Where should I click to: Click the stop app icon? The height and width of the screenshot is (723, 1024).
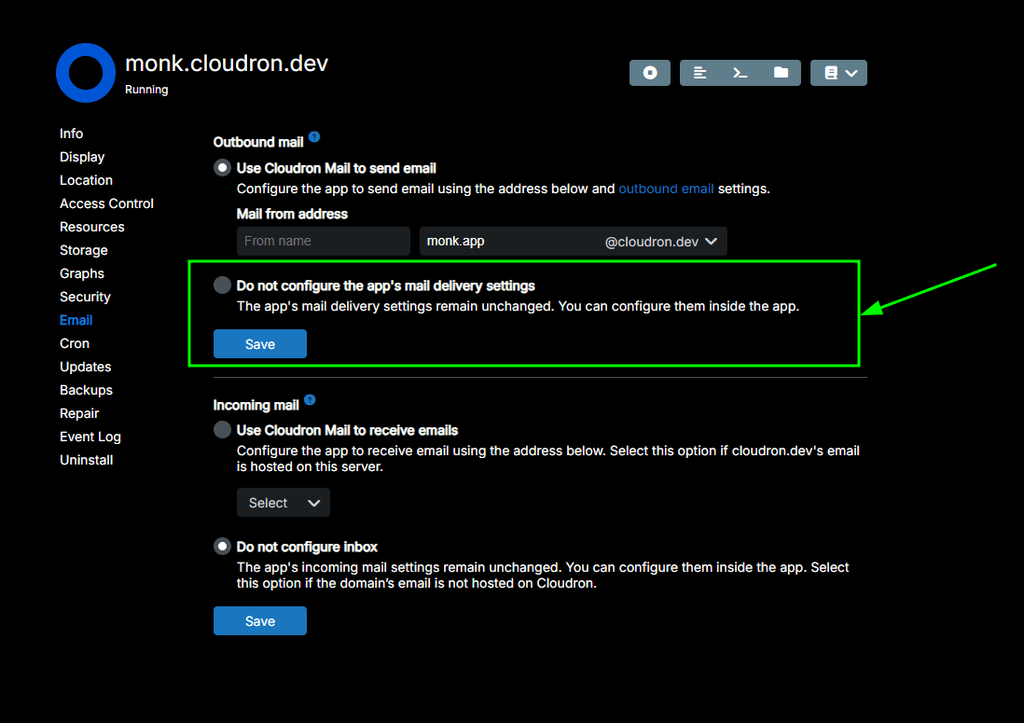coord(650,73)
